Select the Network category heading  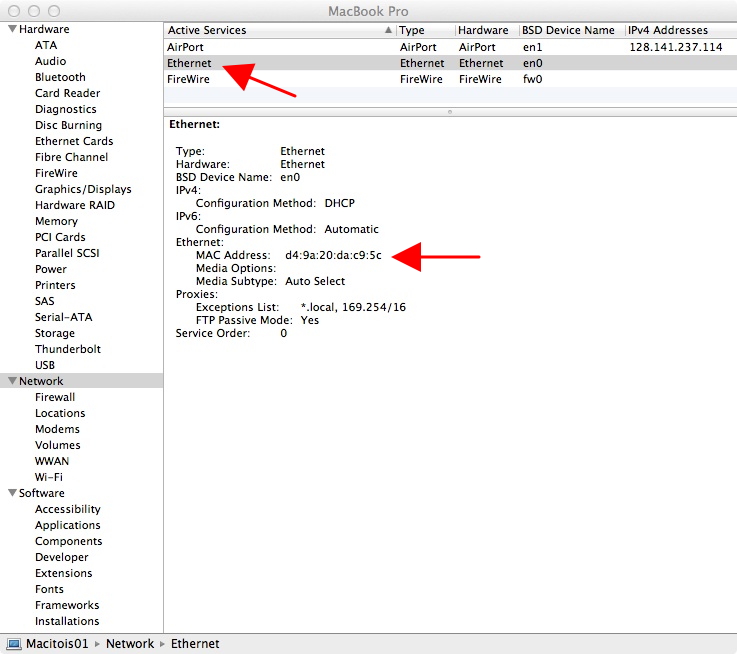(41, 381)
